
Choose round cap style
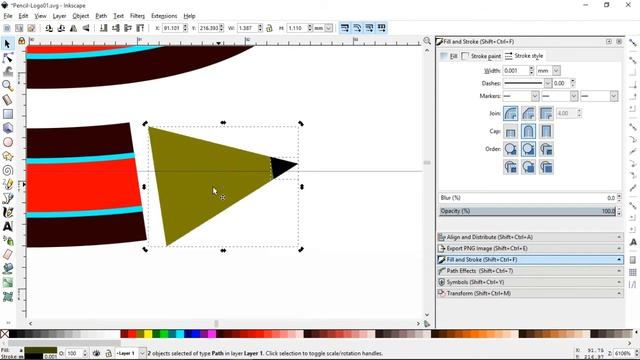tap(528, 131)
